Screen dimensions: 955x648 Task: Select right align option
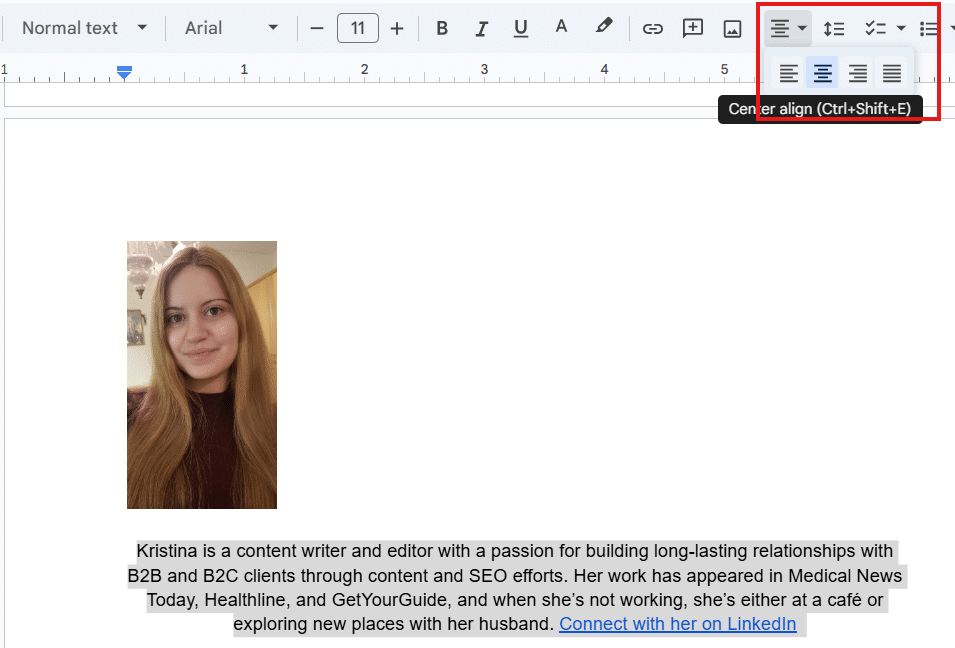point(858,73)
